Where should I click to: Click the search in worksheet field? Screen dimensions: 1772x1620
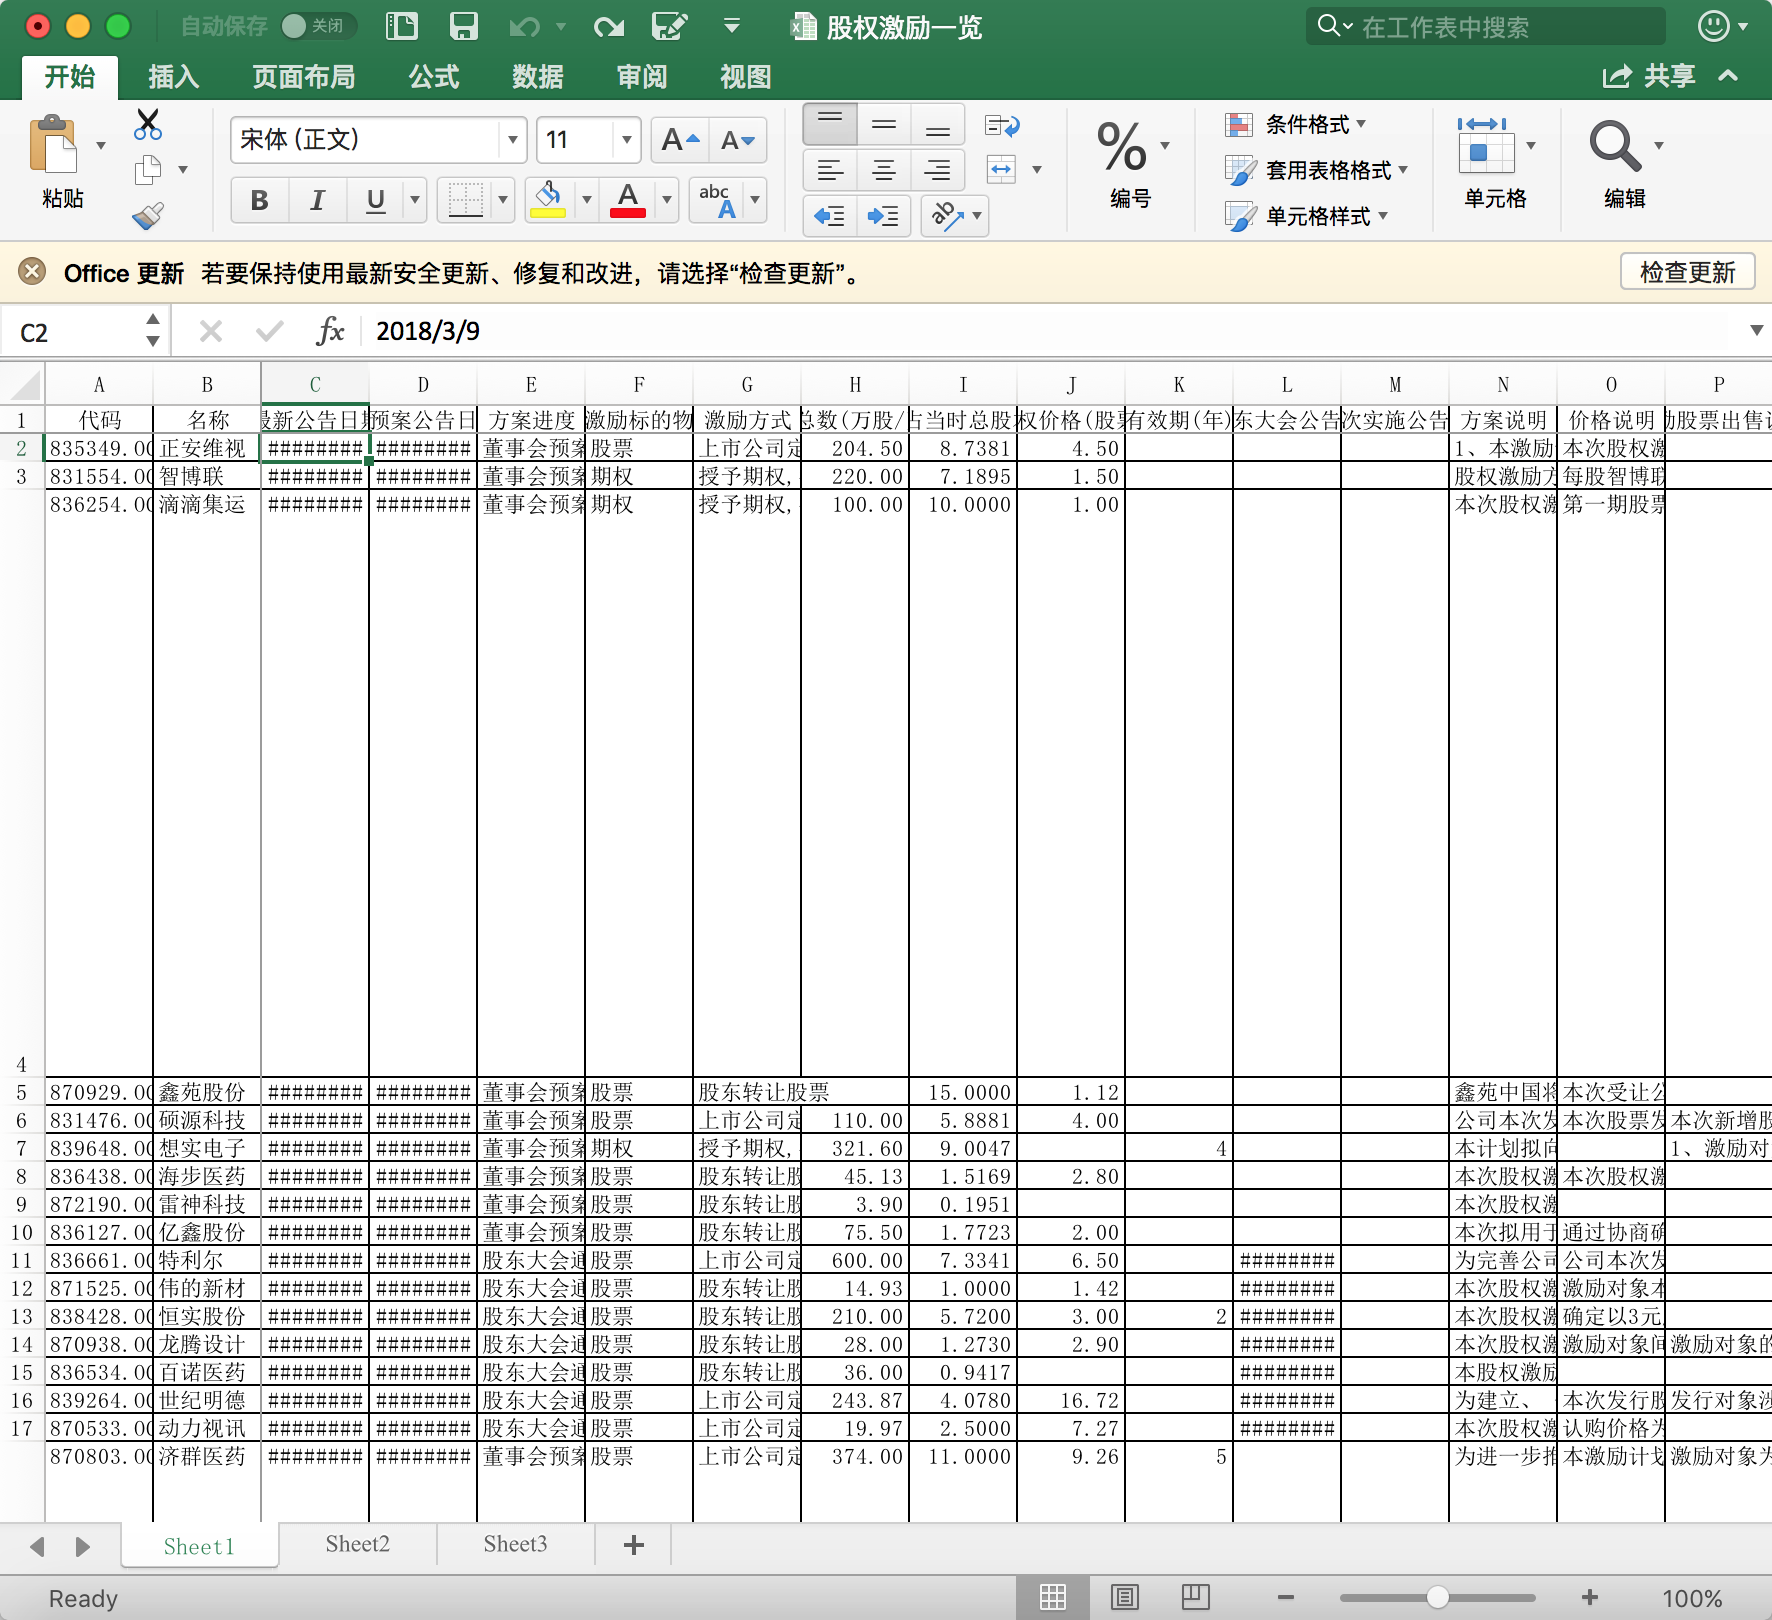coord(1486,27)
